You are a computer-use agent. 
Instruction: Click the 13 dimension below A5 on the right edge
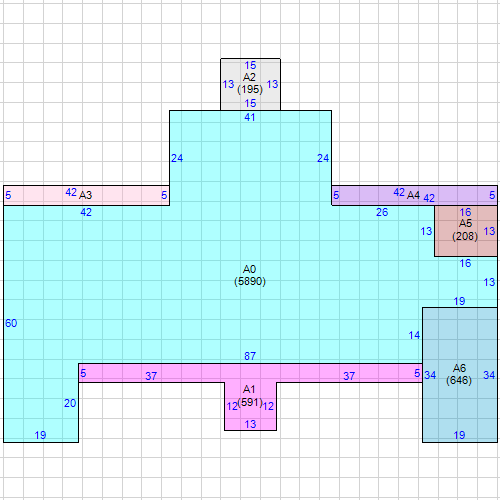coord(489,282)
